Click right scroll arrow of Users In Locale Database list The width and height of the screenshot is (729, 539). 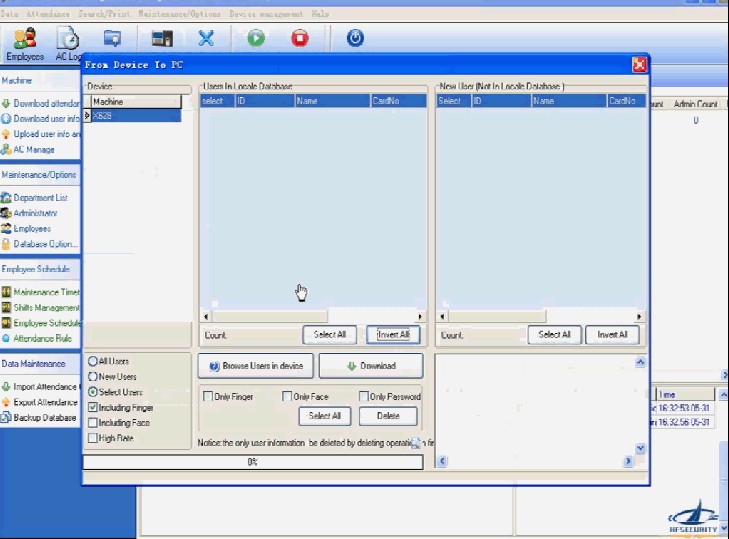pos(420,317)
